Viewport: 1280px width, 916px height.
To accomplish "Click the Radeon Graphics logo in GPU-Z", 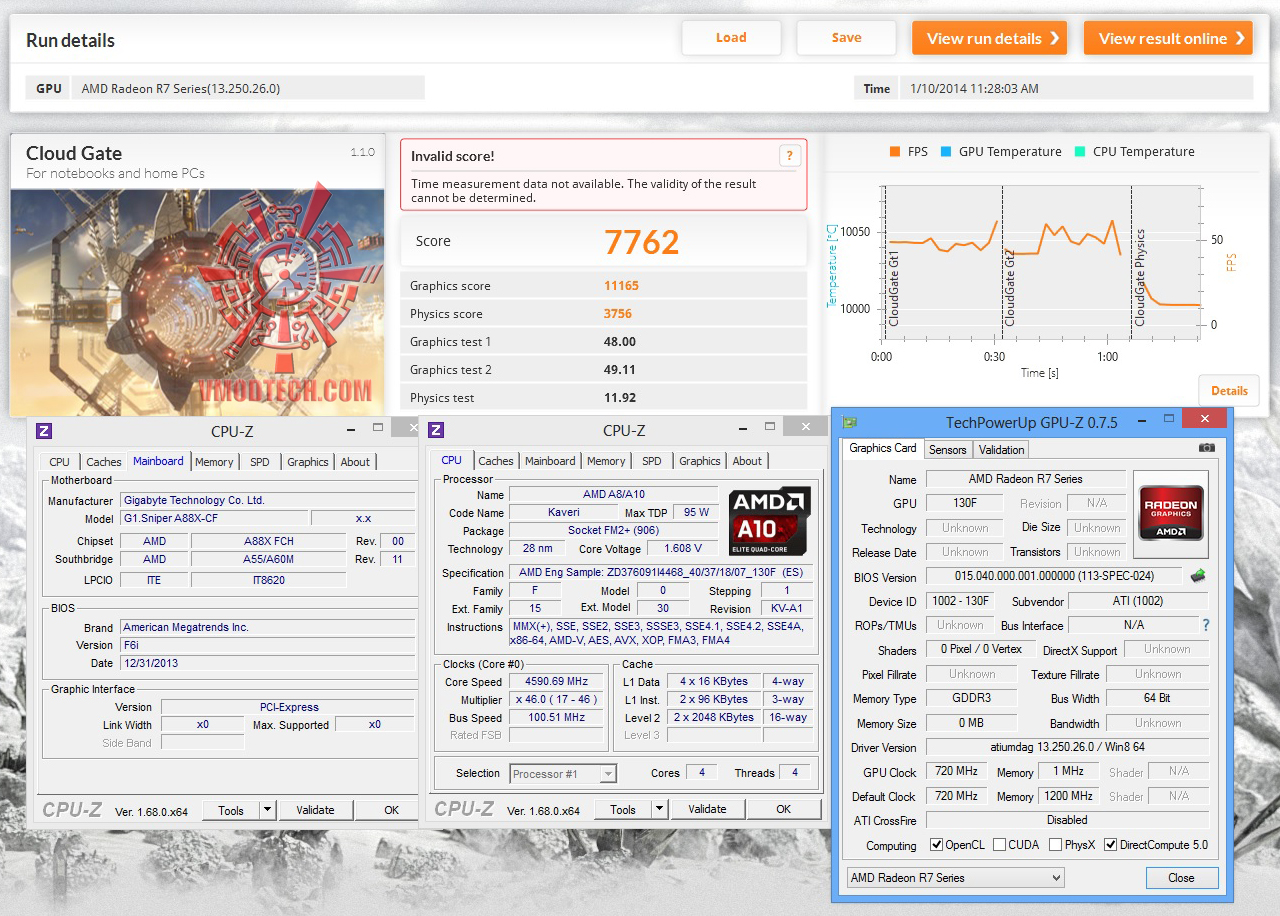I will (1170, 513).
